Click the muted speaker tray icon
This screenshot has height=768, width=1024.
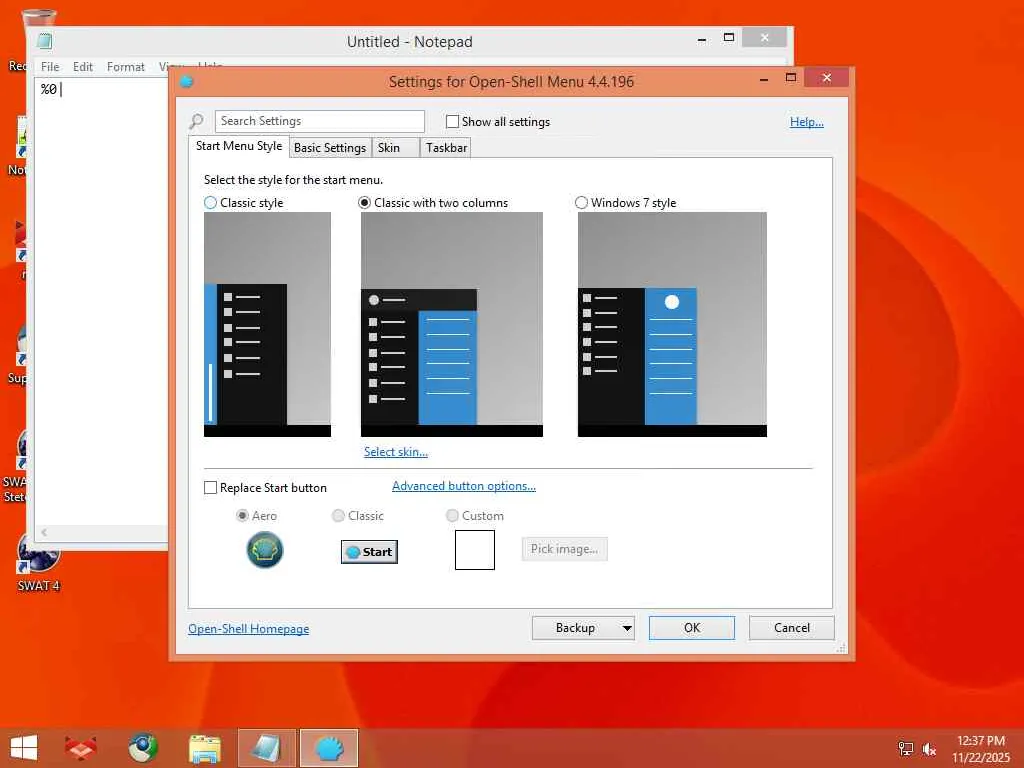929,749
